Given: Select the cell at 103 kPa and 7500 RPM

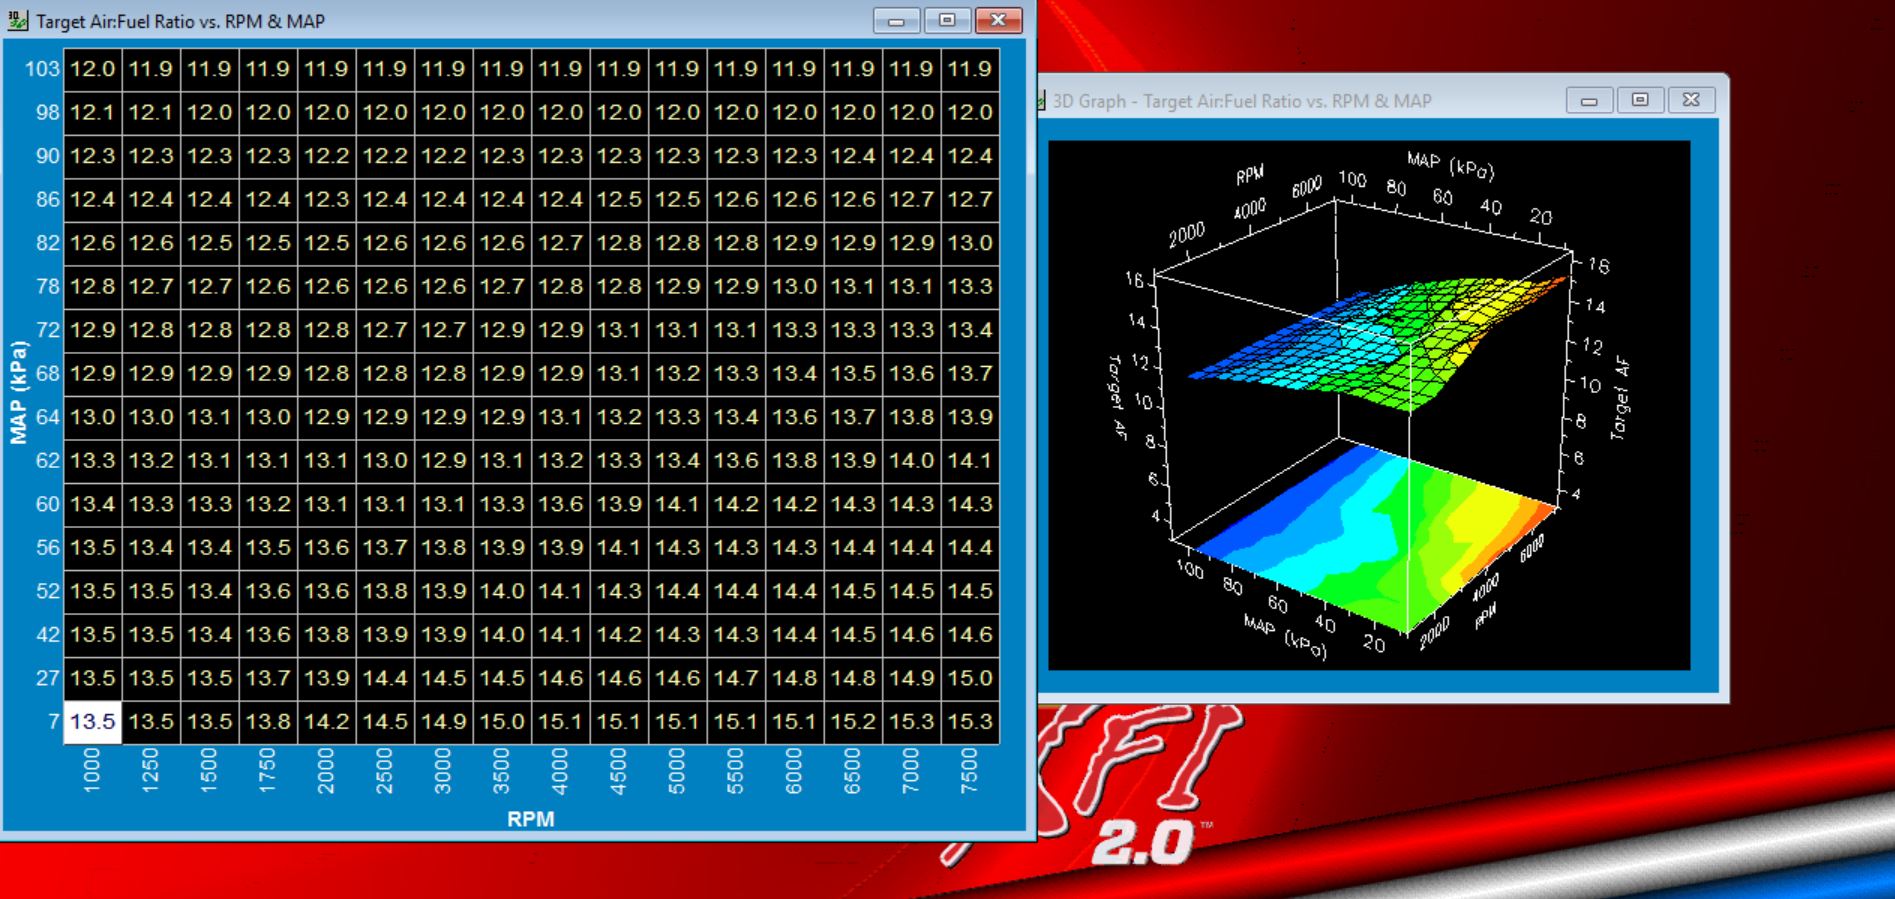Looking at the screenshot, I should pyautogui.click(x=970, y=69).
